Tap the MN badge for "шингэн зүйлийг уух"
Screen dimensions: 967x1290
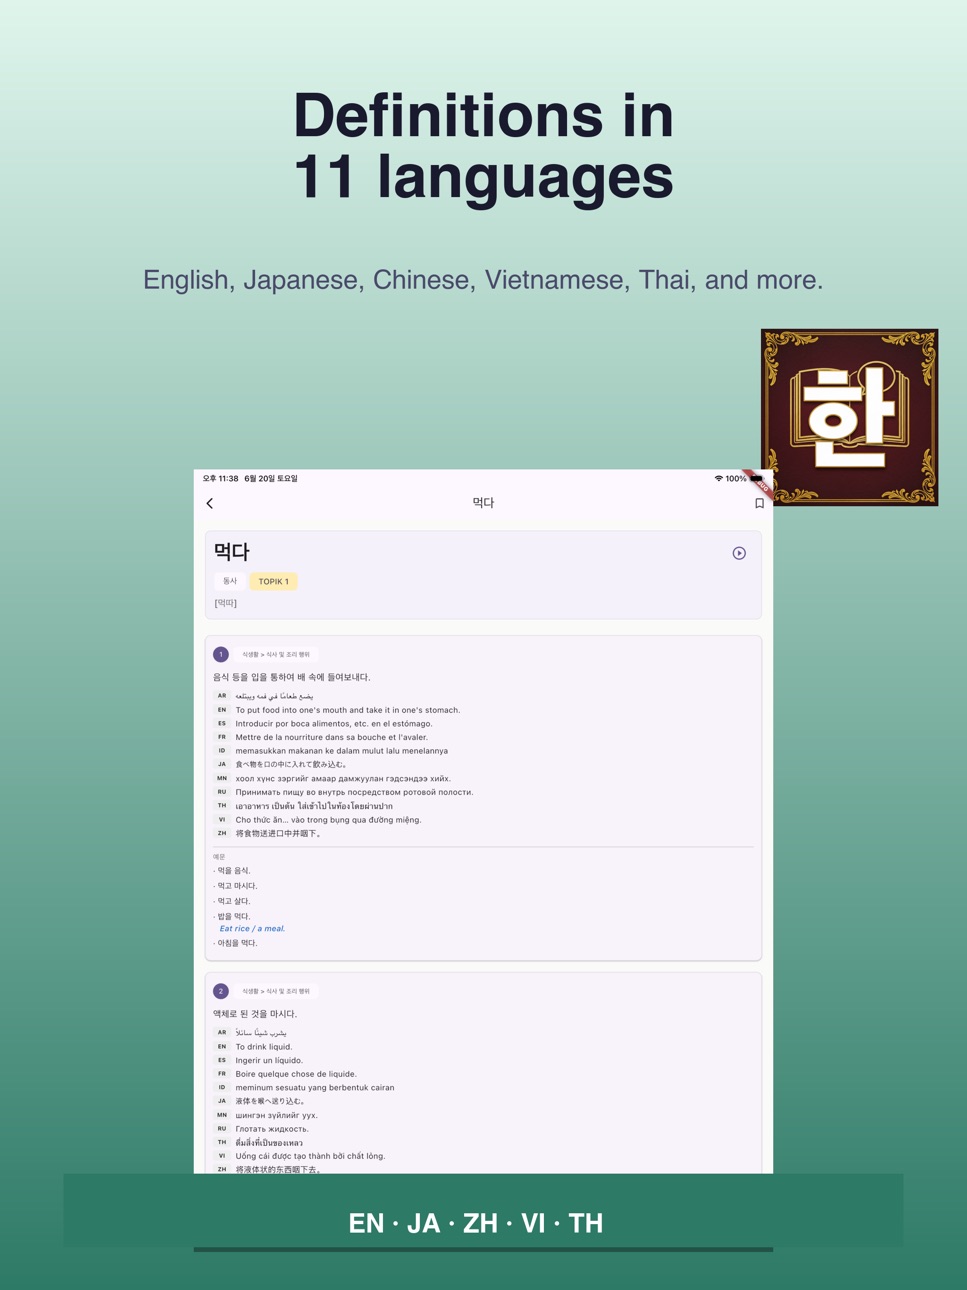pos(222,1115)
